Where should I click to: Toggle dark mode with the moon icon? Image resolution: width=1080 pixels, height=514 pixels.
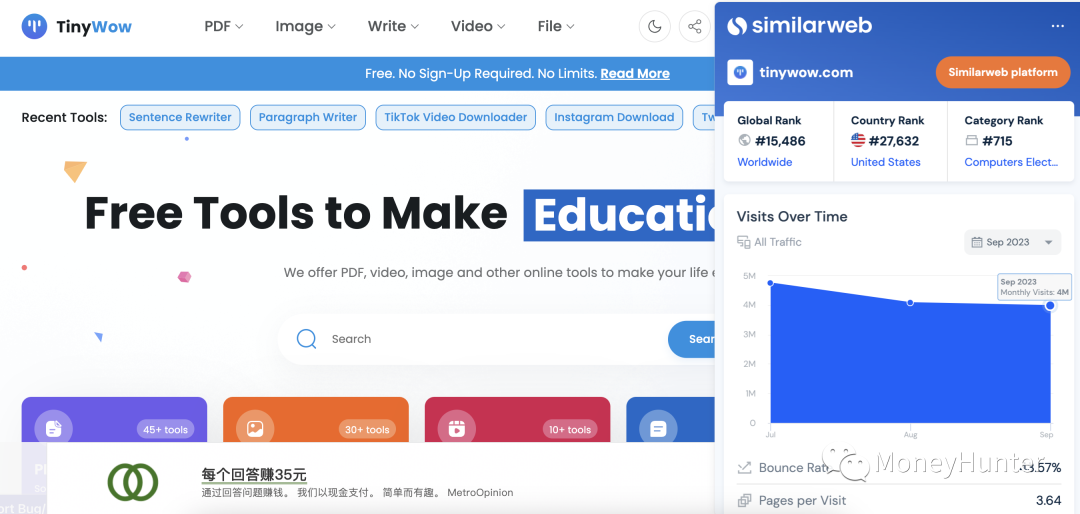(654, 27)
